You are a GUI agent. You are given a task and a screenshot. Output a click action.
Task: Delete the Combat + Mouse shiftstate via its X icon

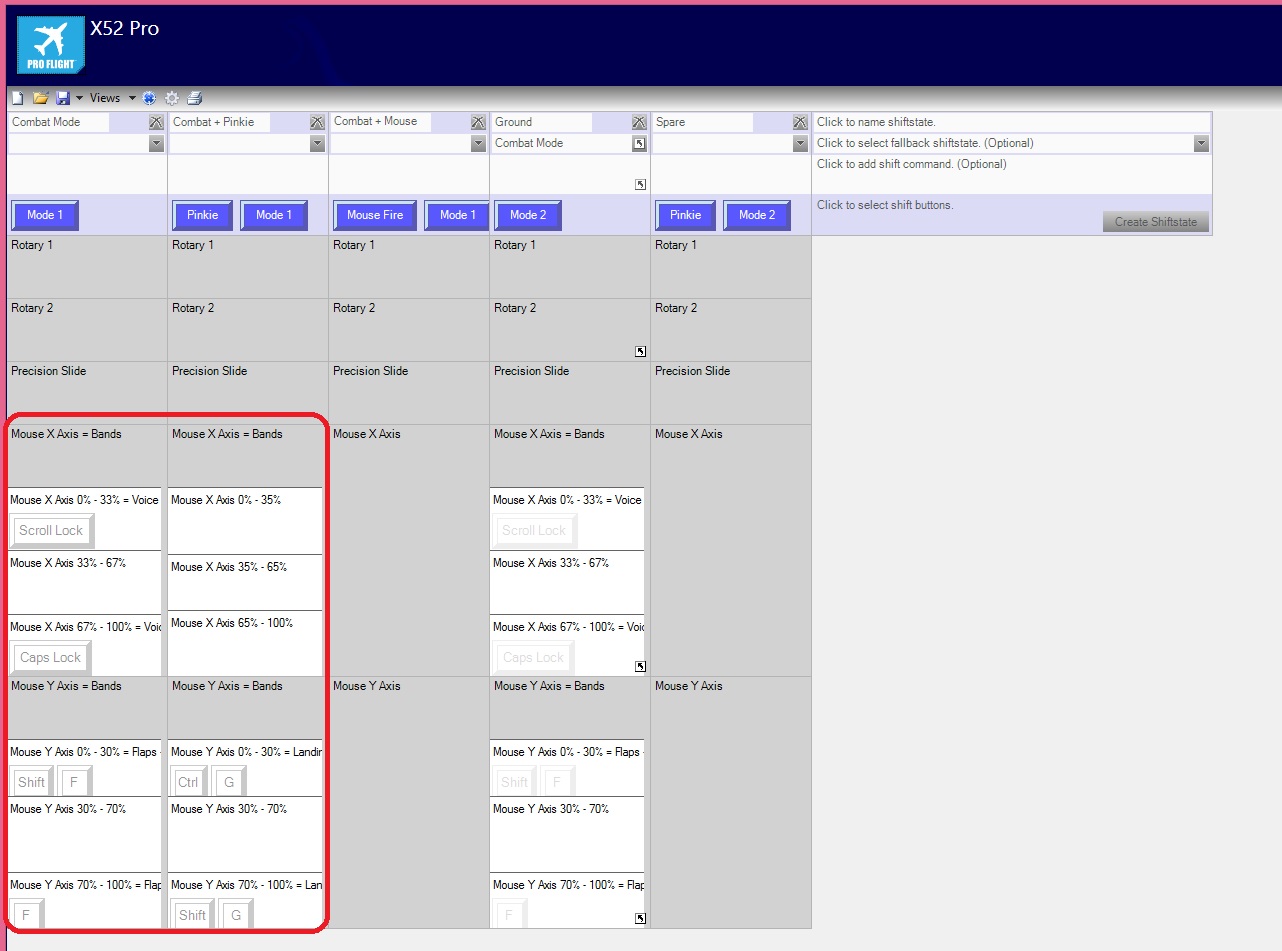(478, 122)
